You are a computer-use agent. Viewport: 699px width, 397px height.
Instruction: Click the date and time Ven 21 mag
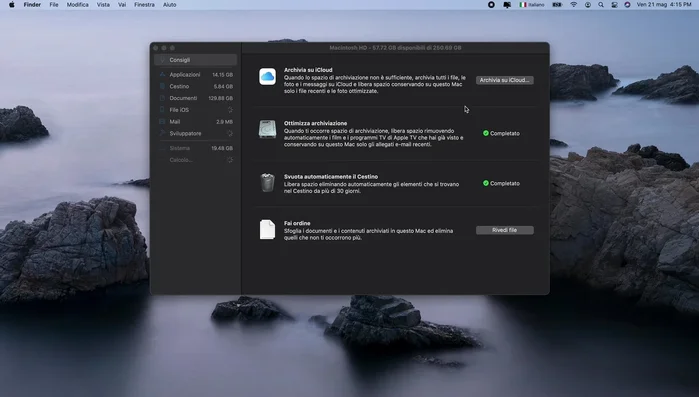(664, 4)
